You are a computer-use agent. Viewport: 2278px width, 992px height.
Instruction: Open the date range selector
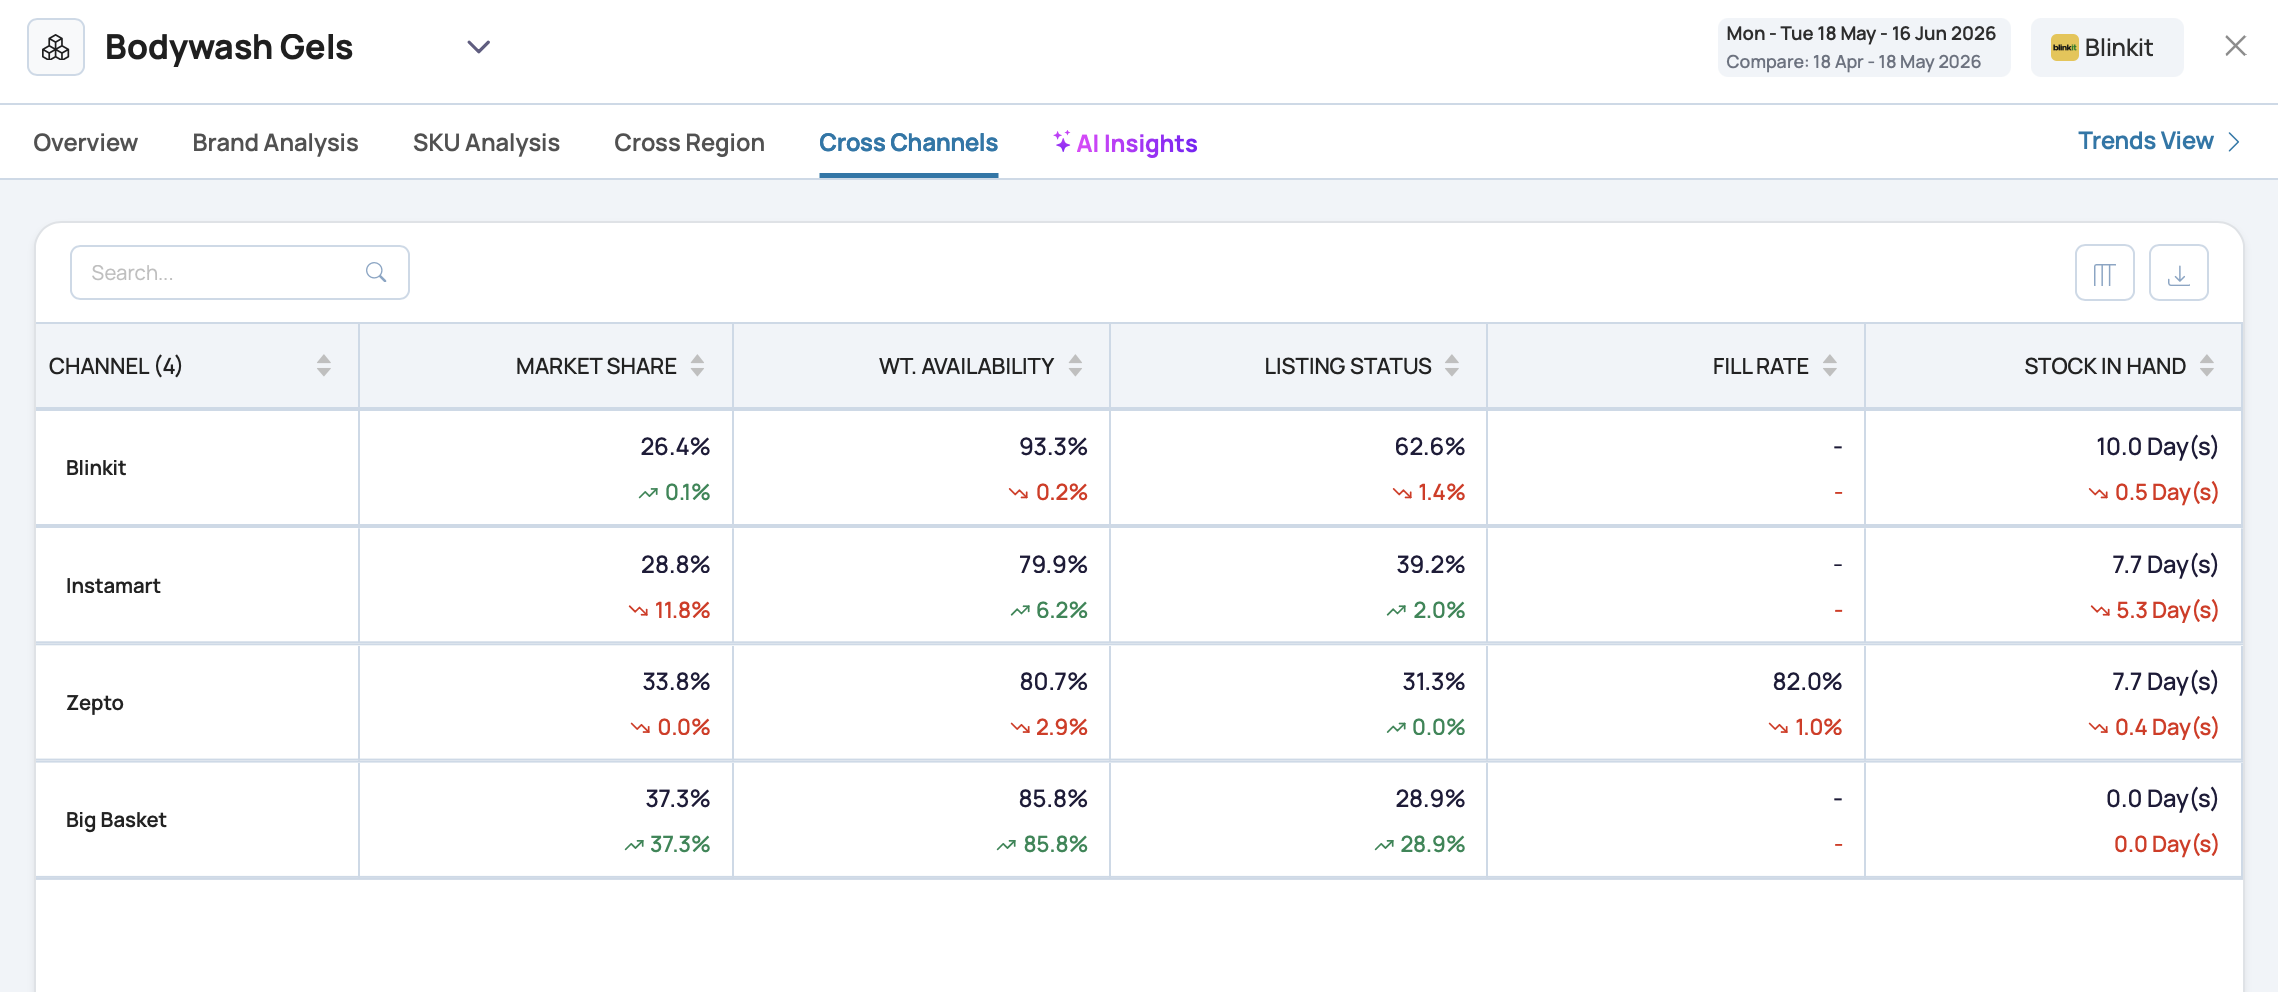tap(1863, 47)
